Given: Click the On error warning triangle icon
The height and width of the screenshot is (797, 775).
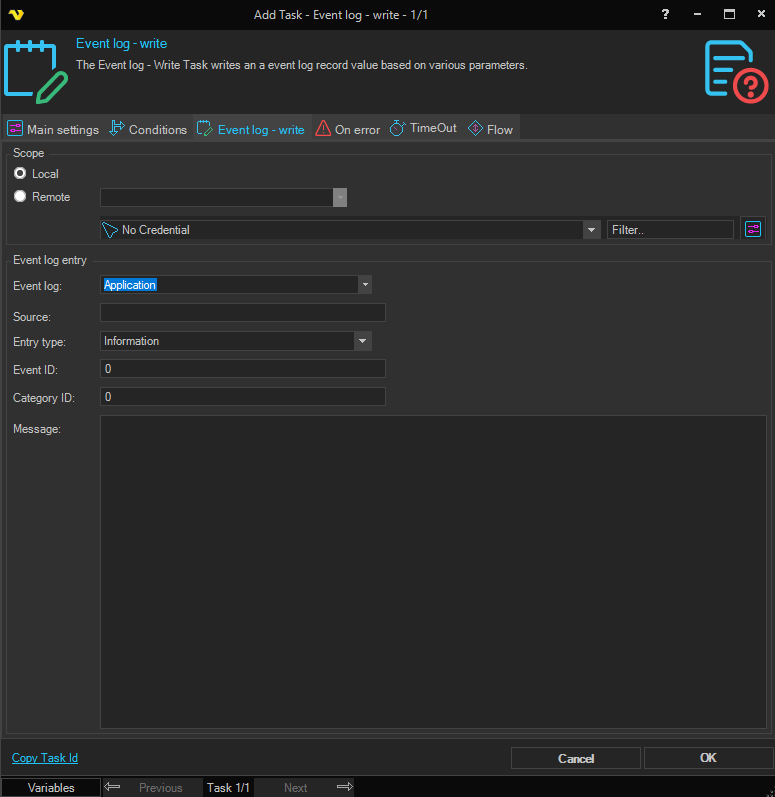Looking at the screenshot, I should (x=323, y=129).
